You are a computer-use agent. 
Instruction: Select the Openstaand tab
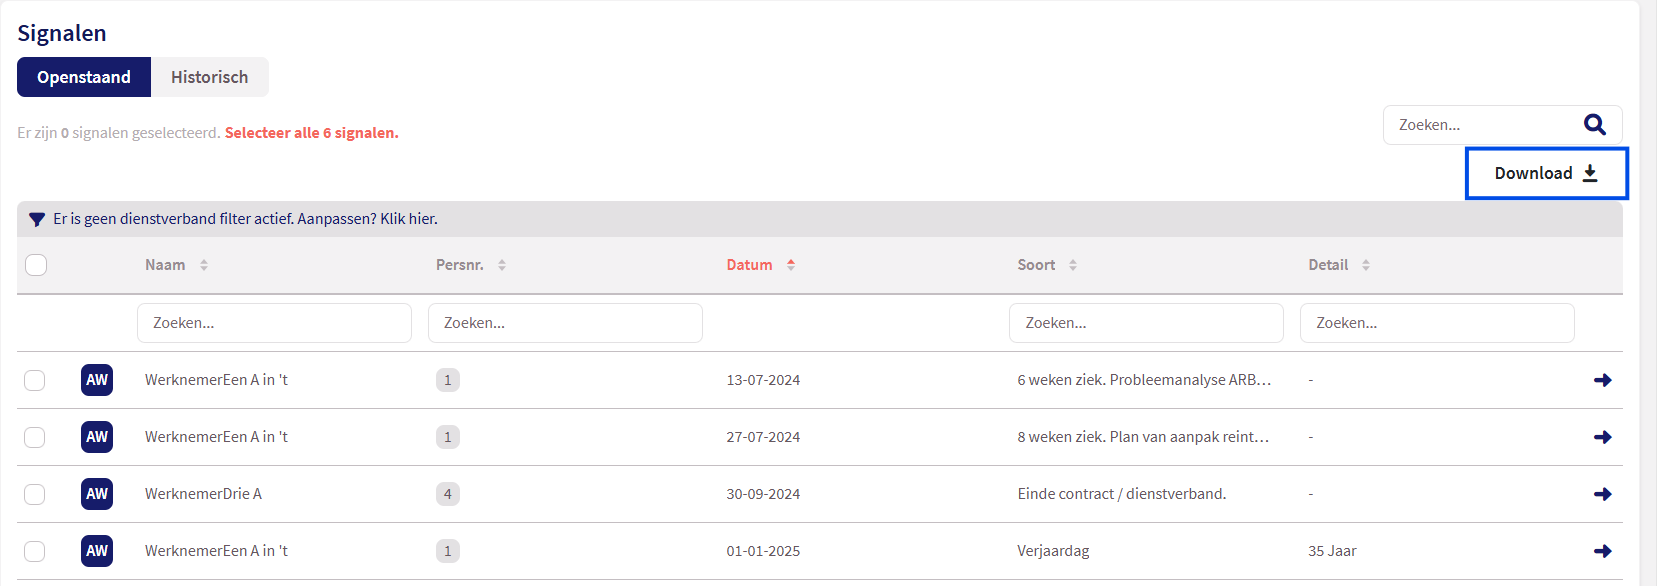click(84, 77)
